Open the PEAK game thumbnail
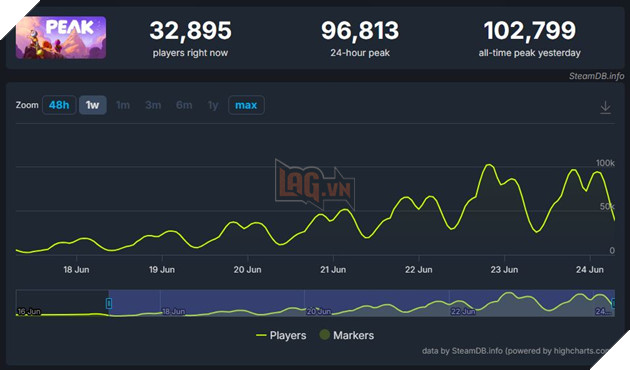The image size is (630, 370). 61,38
